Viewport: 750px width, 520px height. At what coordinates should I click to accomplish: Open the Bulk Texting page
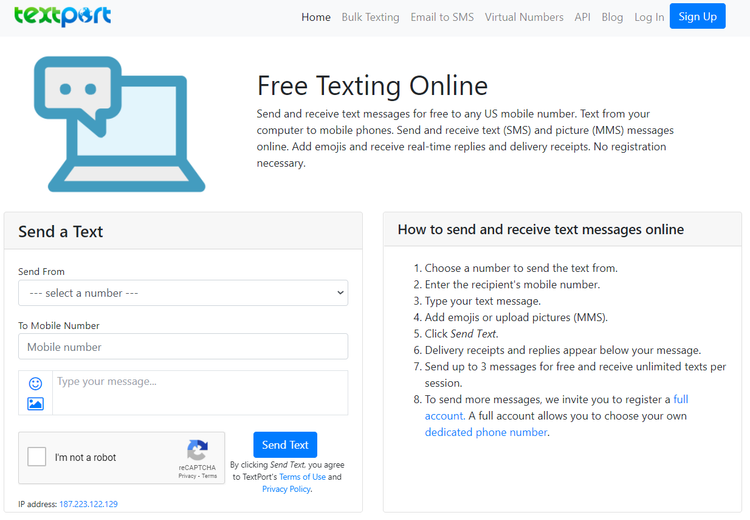(x=370, y=17)
